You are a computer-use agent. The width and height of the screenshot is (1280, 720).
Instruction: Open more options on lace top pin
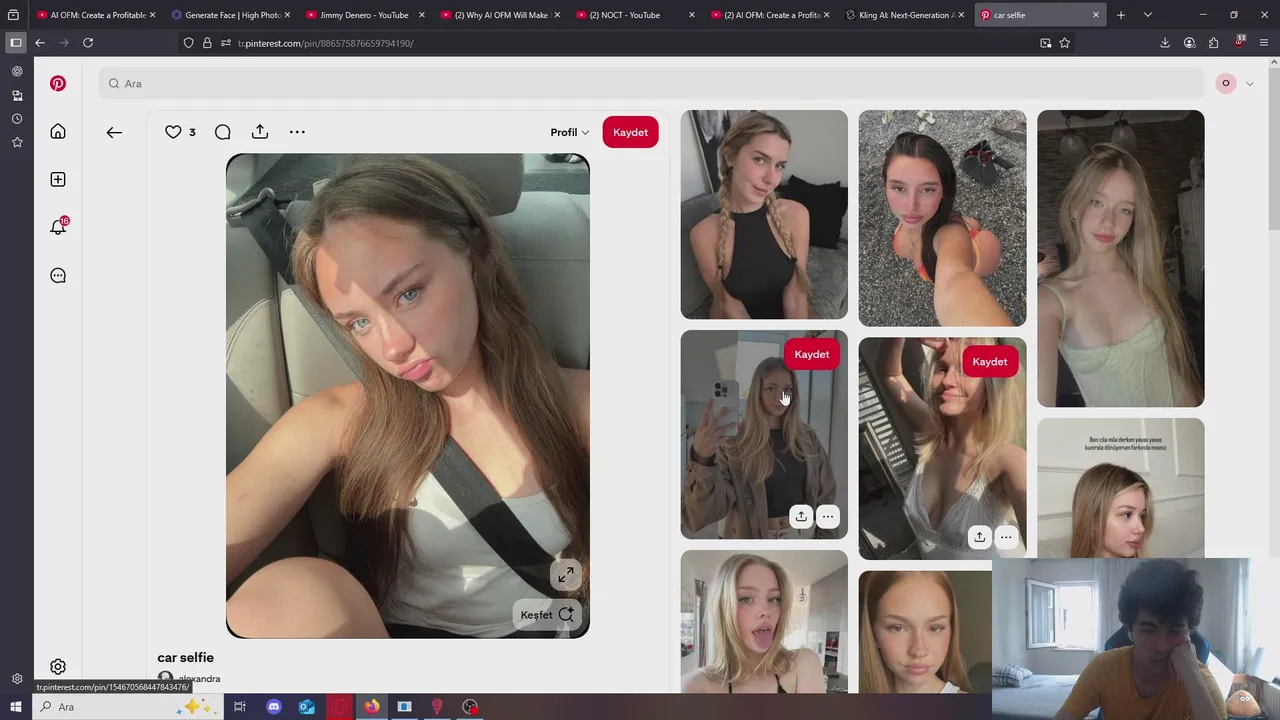click(1006, 537)
